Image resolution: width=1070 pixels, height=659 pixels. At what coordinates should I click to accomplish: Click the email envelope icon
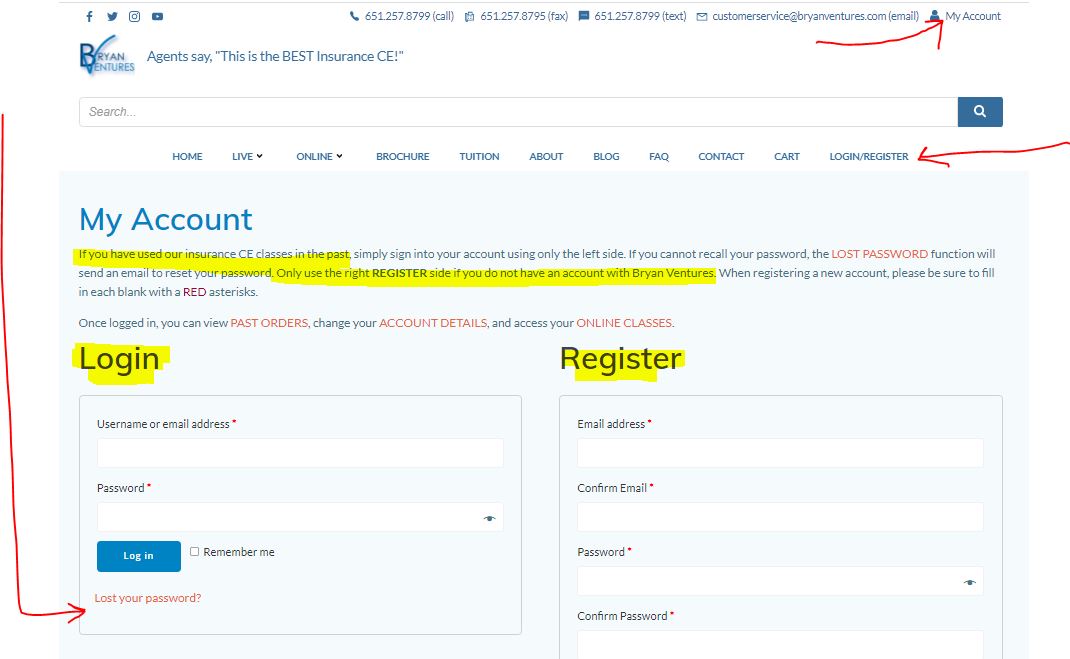pos(702,17)
